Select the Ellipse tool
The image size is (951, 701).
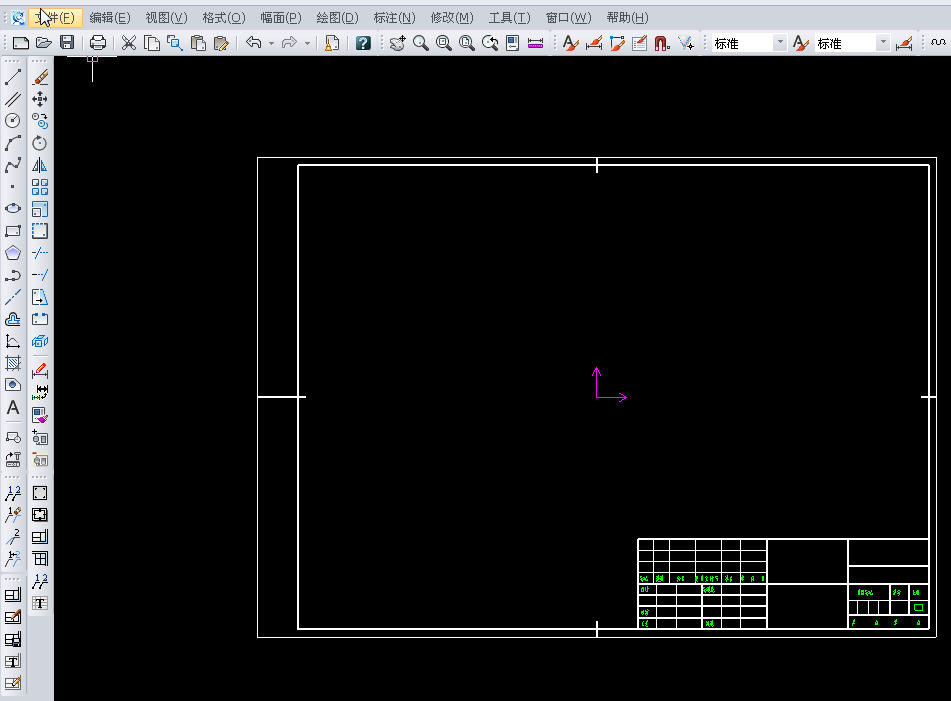[x=13, y=209]
